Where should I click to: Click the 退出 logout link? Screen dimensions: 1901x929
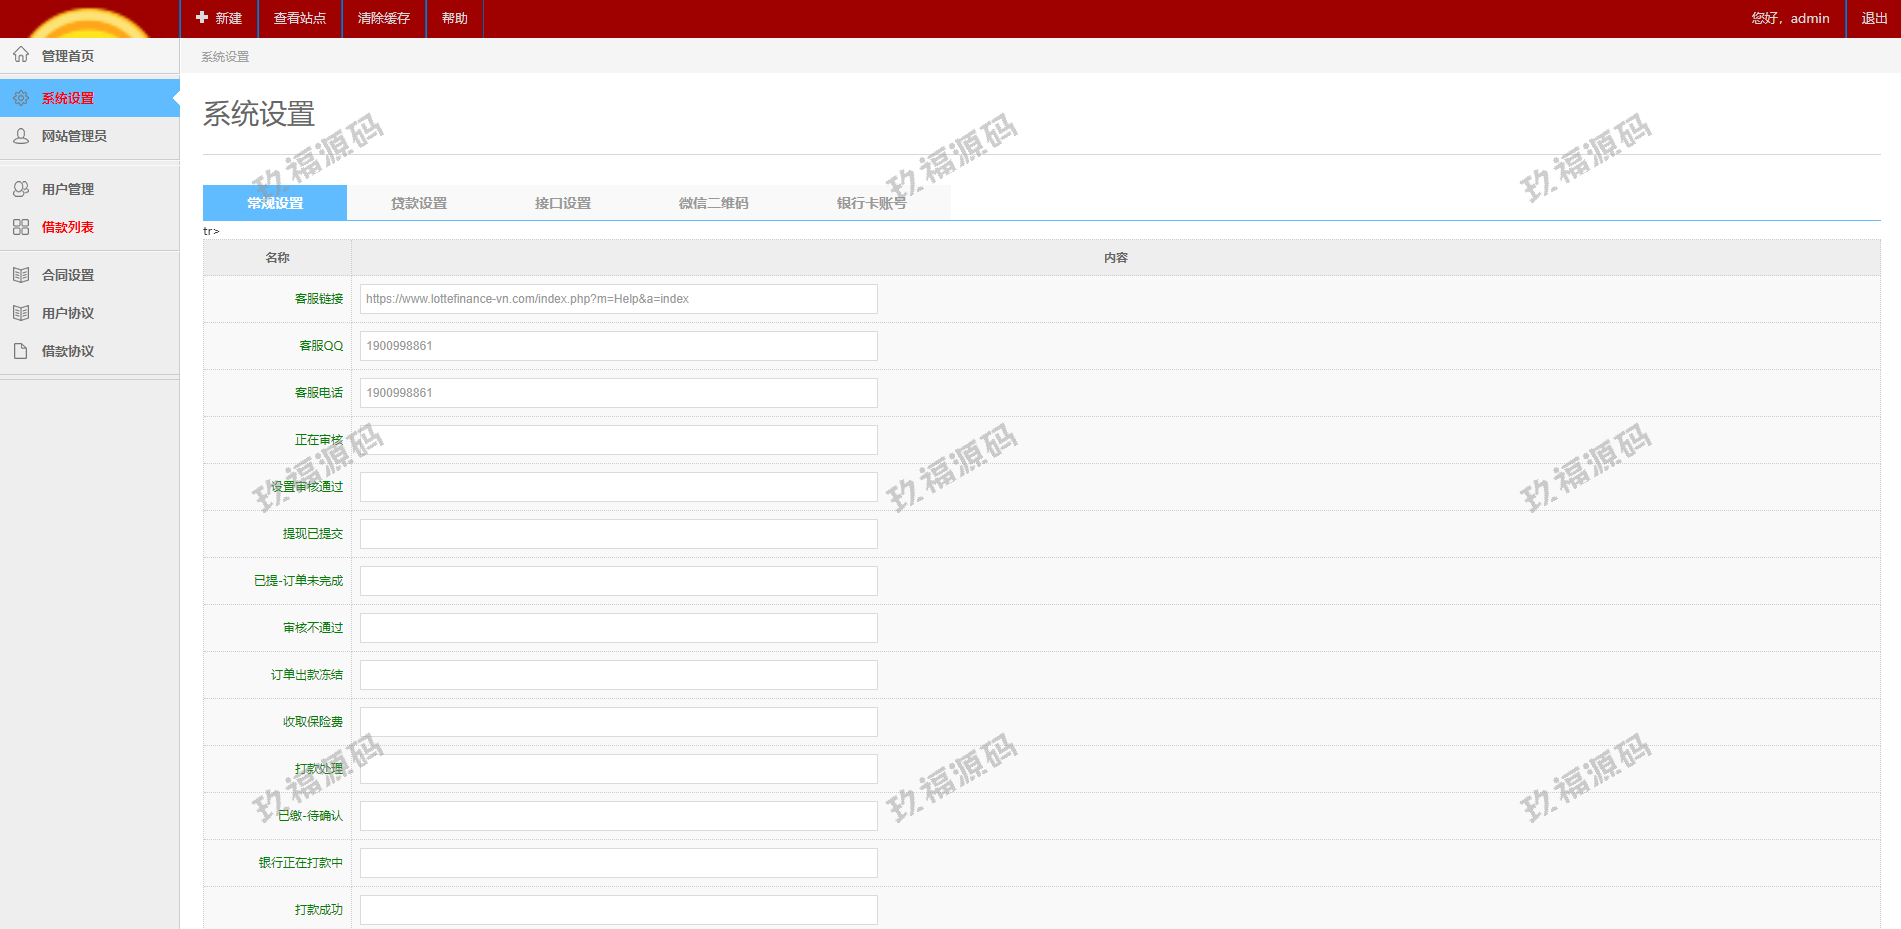tap(1874, 18)
